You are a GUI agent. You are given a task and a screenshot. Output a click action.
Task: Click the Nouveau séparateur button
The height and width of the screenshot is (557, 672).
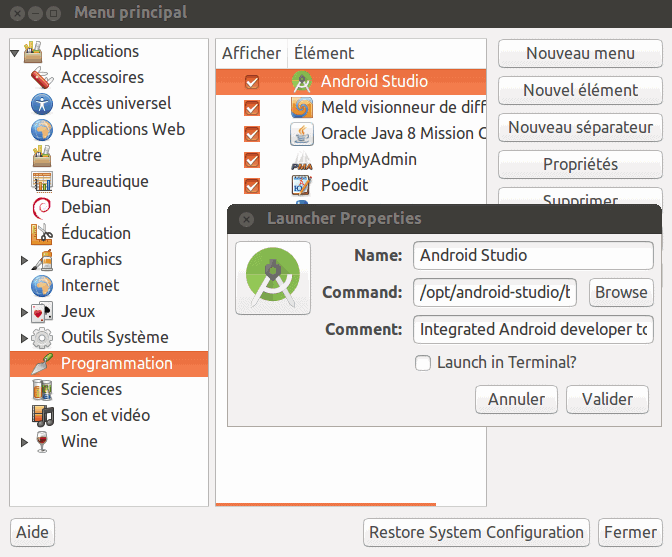coord(580,128)
